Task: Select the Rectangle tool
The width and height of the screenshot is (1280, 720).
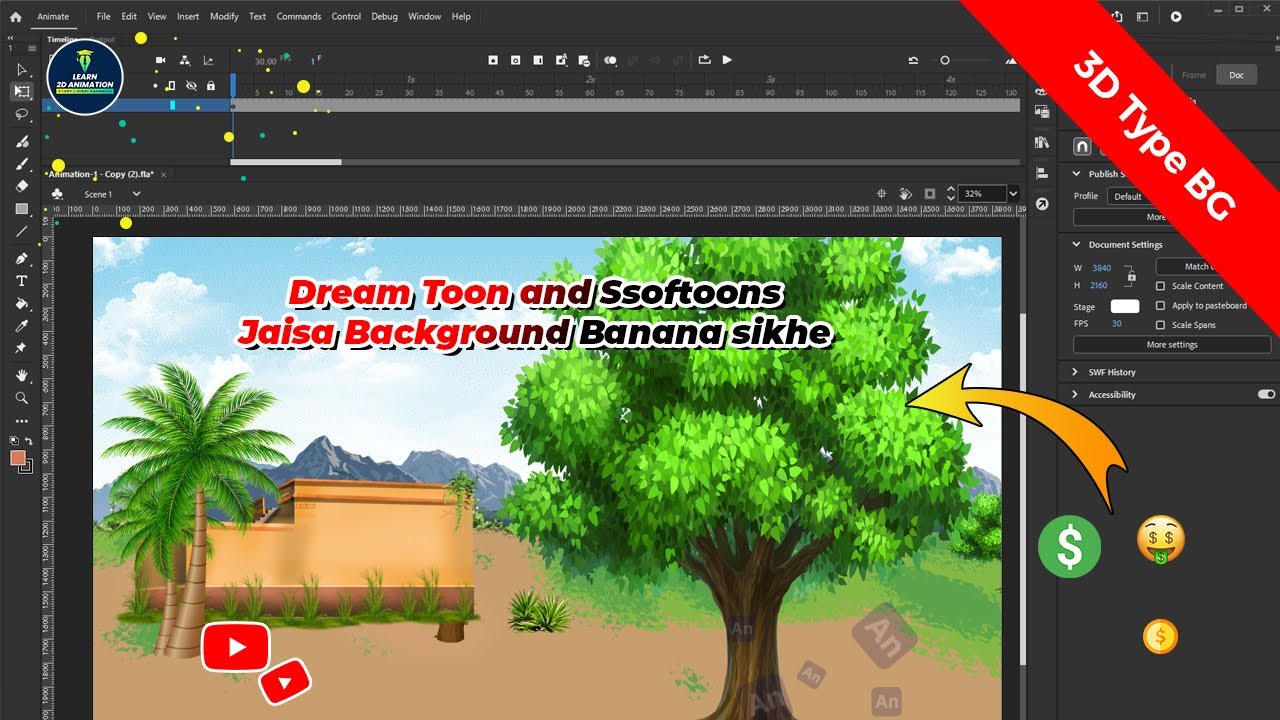Action: point(21,209)
